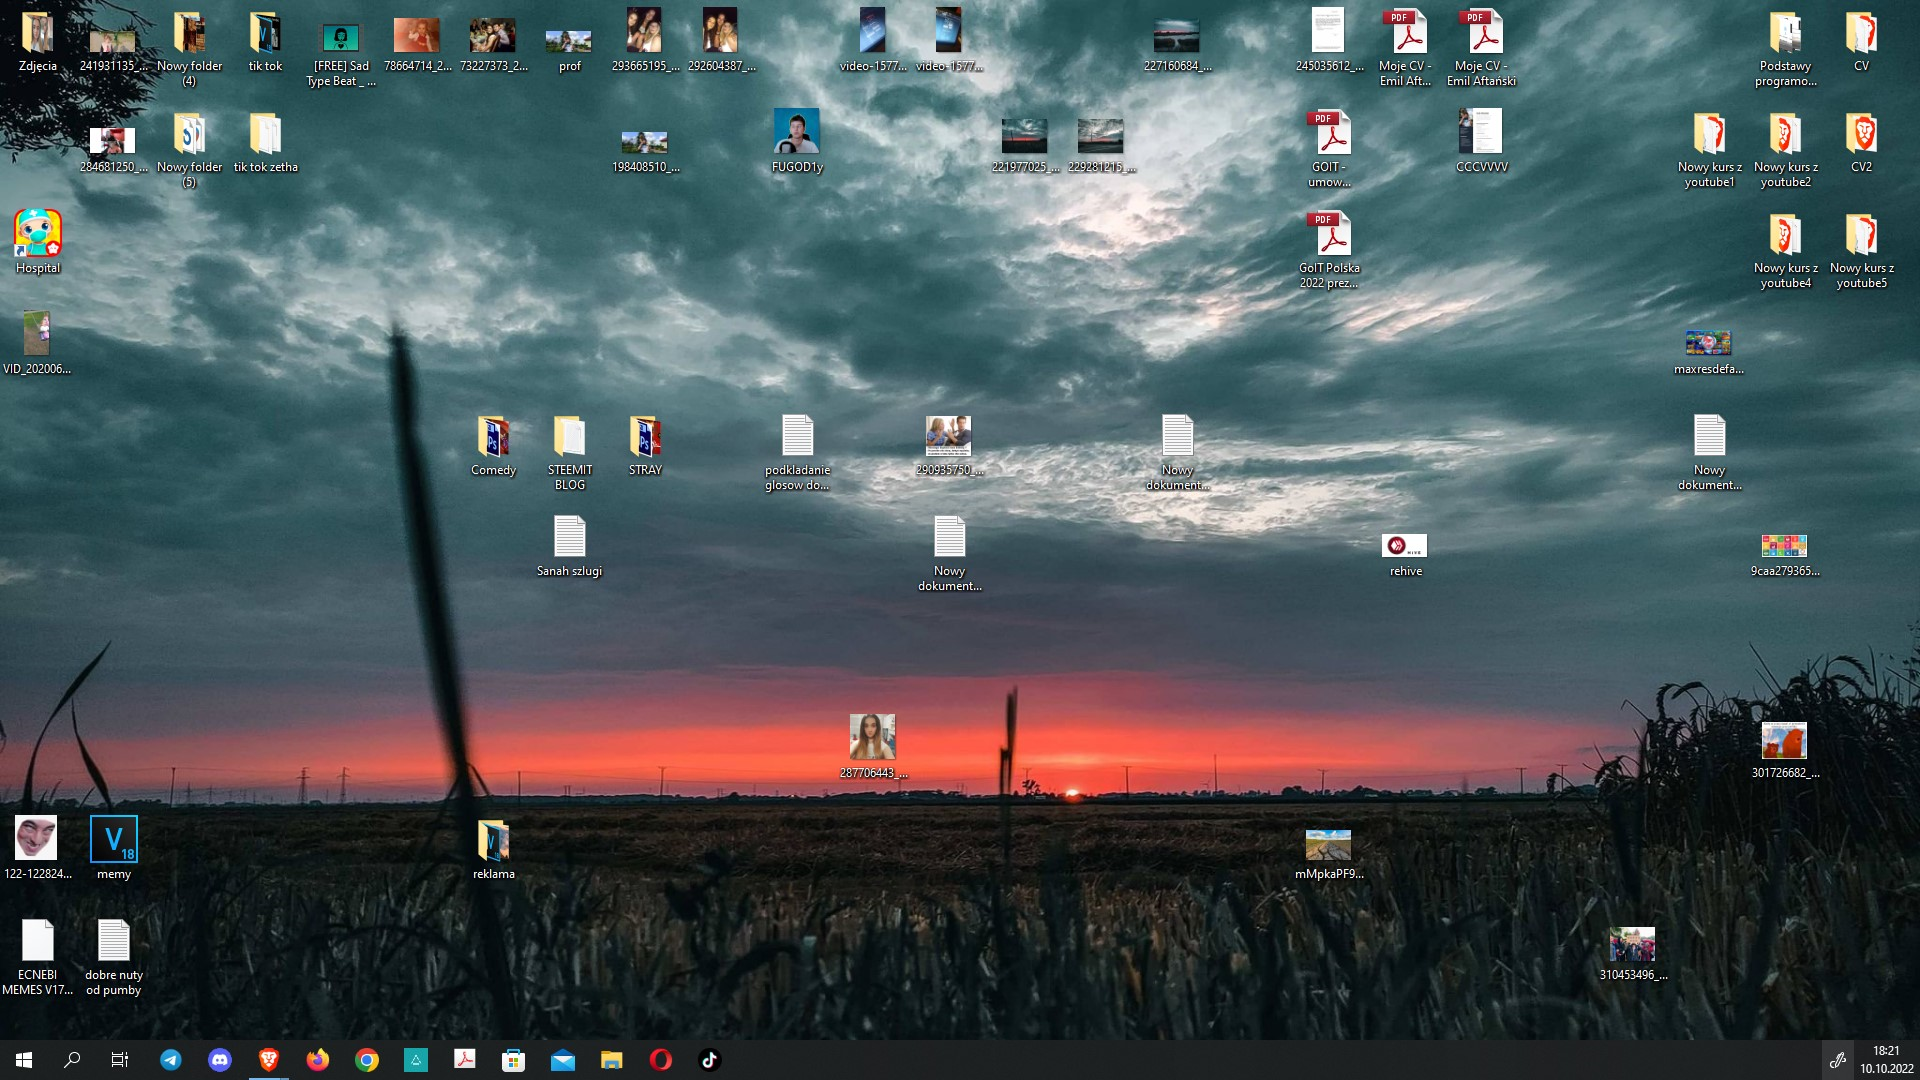Viewport: 1920px width, 1080px height.
Task: Open Microsoft Store taskbar icon
Action: tap(513, 1060)
